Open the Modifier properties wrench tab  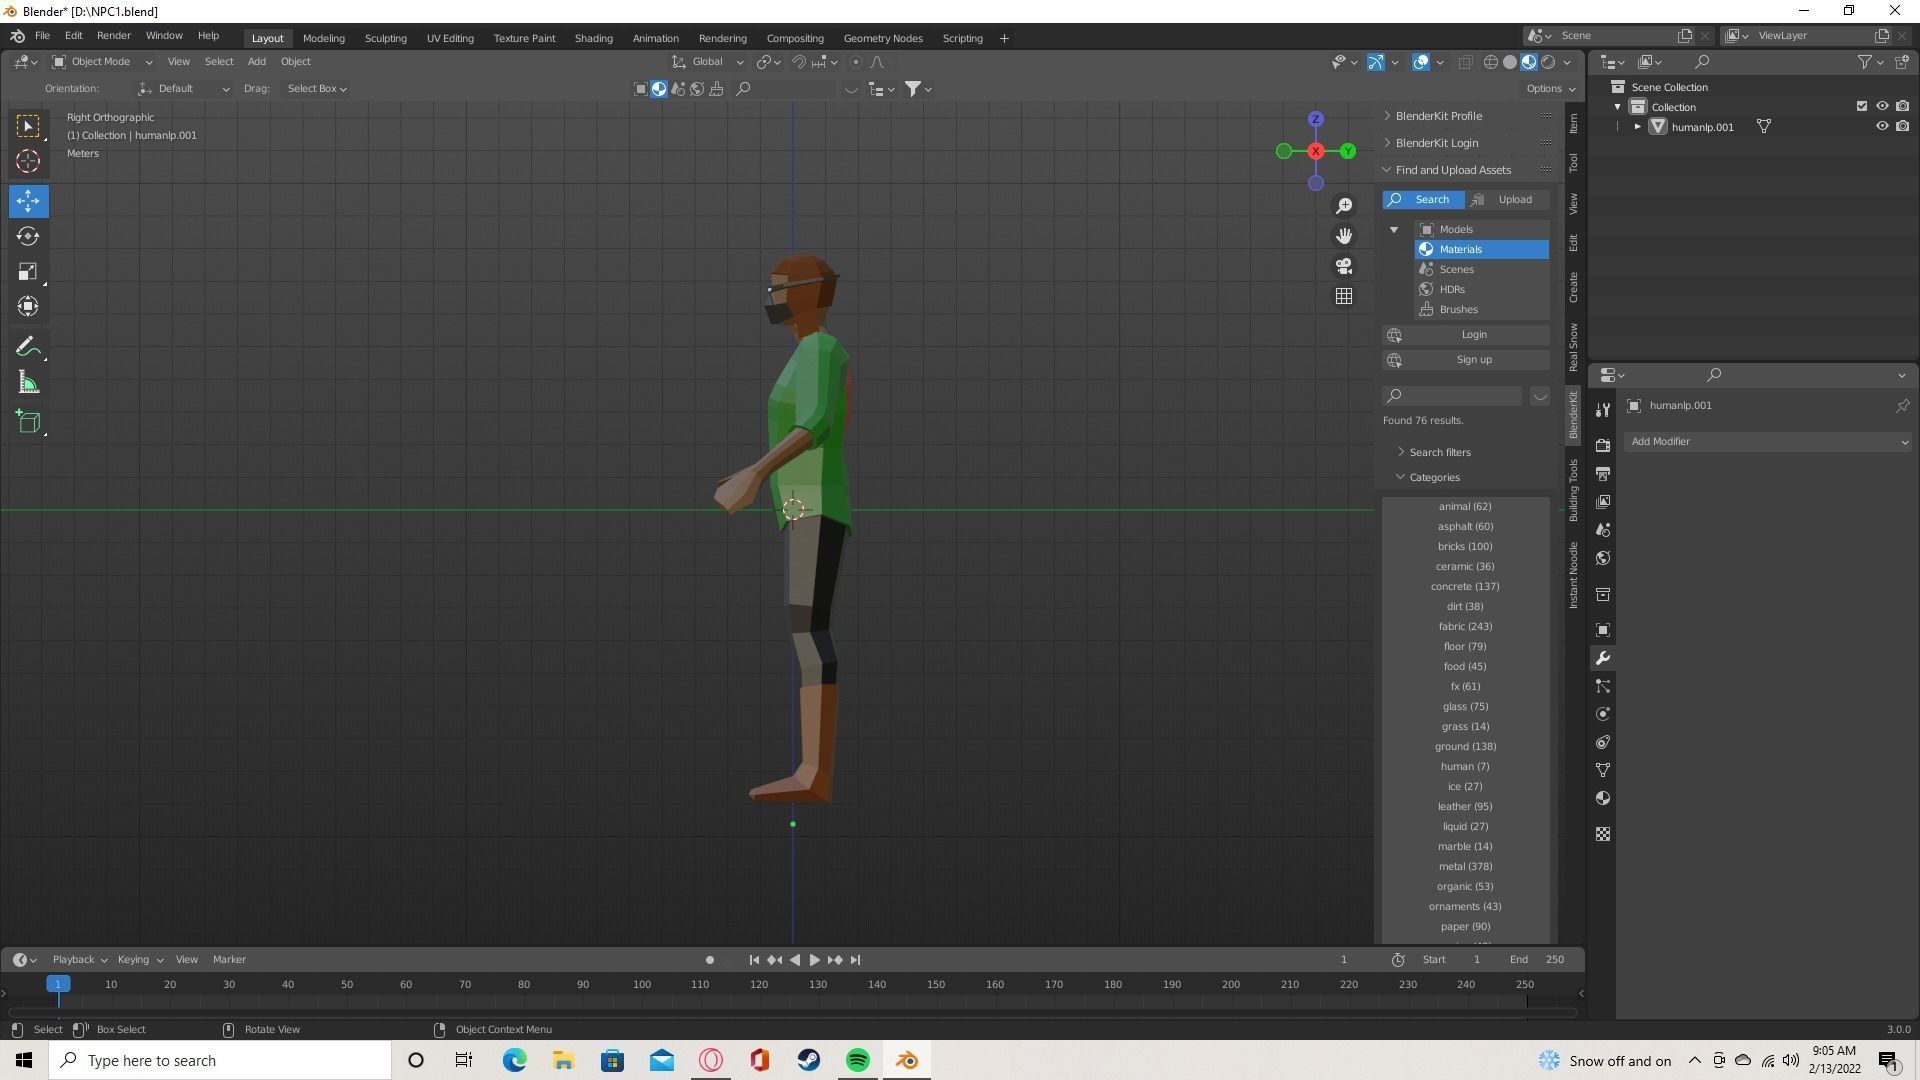pos(1603,658)
